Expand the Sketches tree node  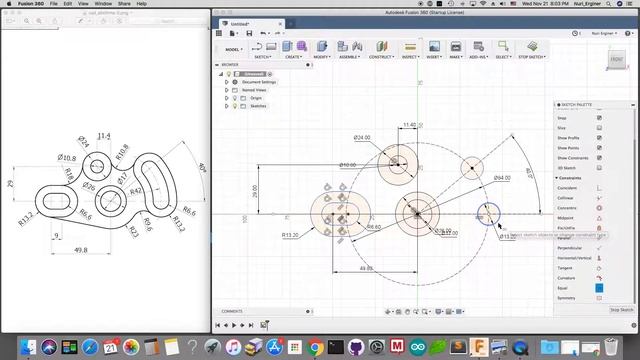click(x=227, y=106)
